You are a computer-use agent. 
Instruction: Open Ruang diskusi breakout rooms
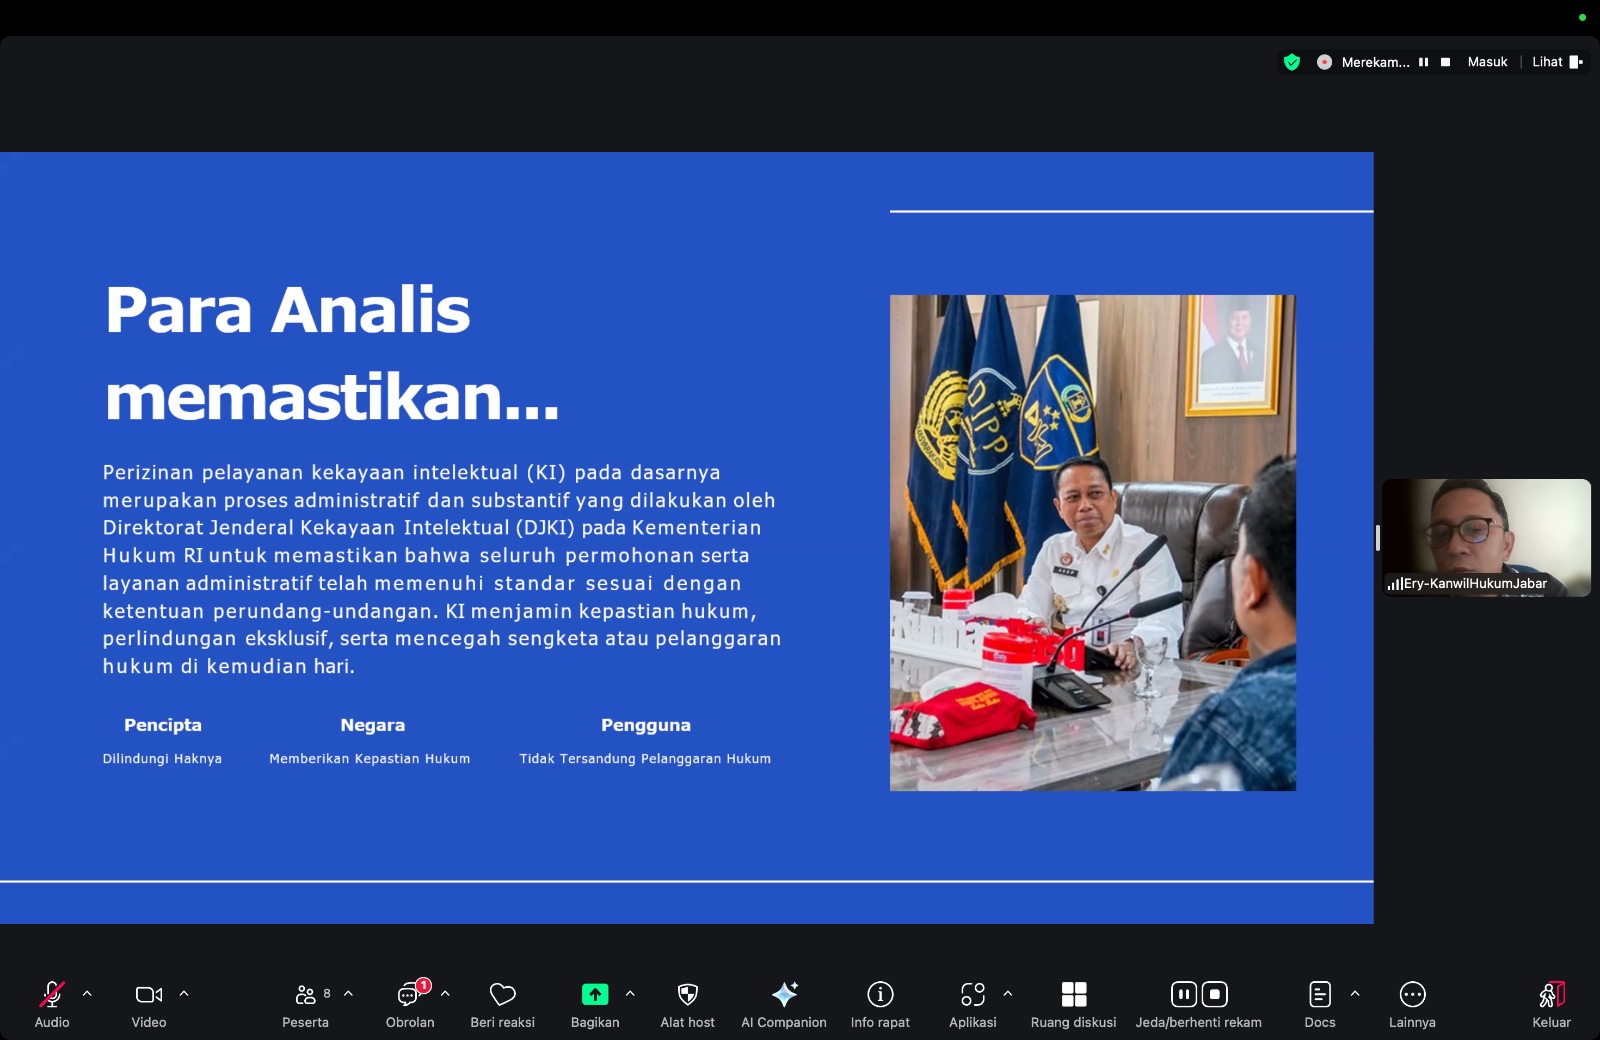pyautogui.click(x=1073, y=994)
